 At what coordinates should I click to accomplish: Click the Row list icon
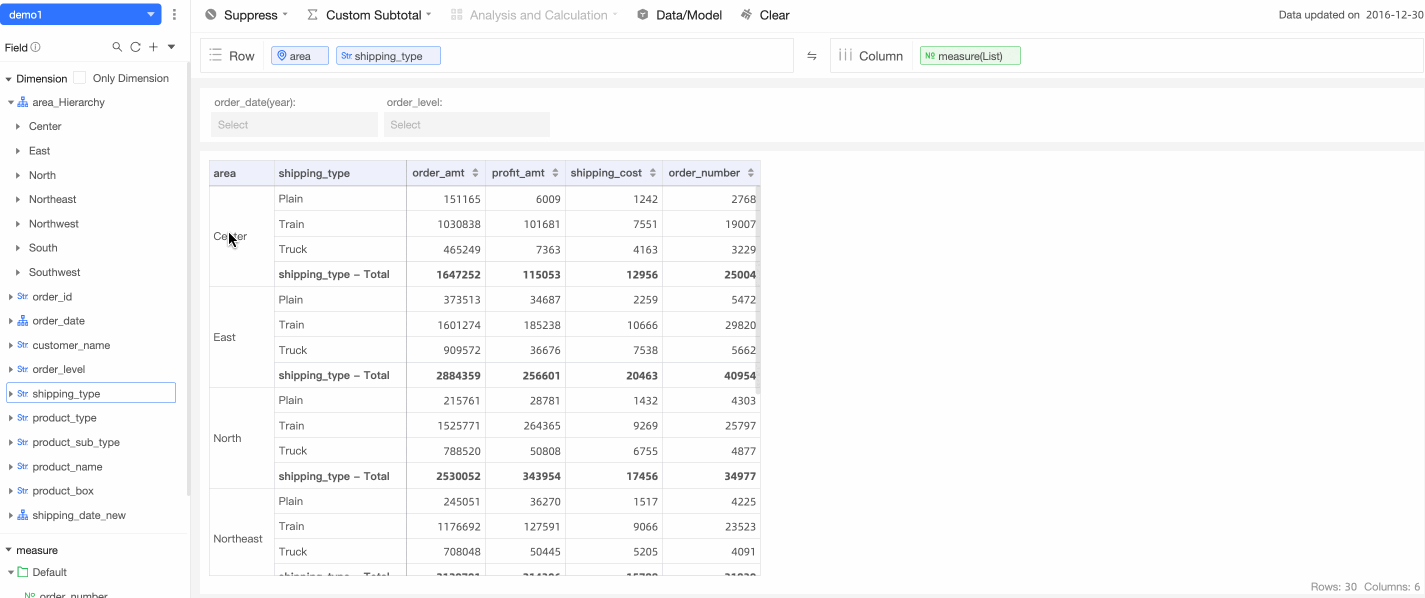pyautogui.click(x=215, y=56)
